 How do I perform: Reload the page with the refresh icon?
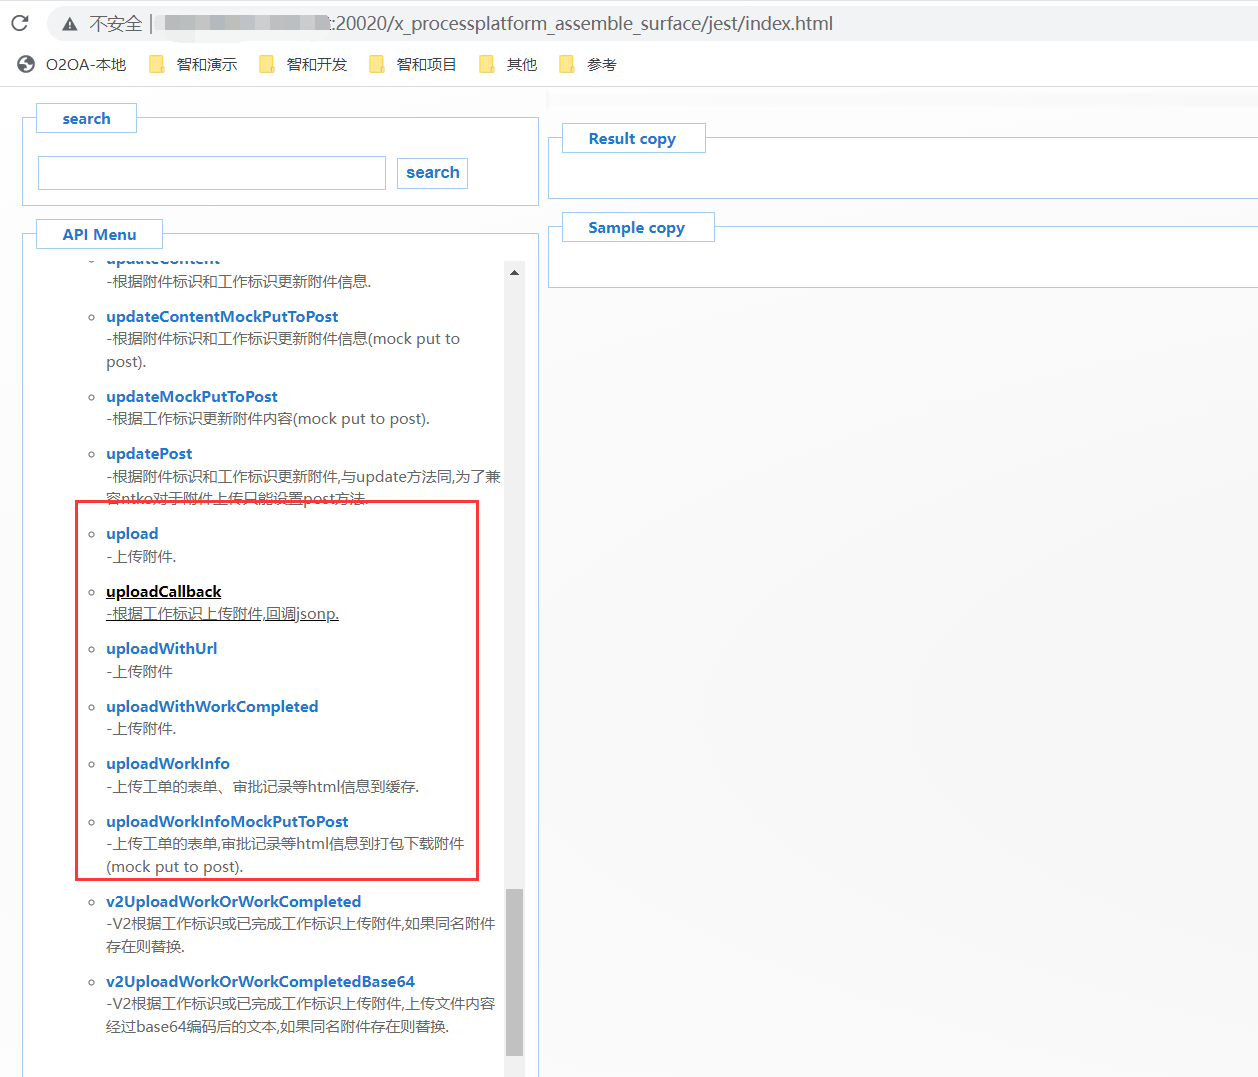20,23
